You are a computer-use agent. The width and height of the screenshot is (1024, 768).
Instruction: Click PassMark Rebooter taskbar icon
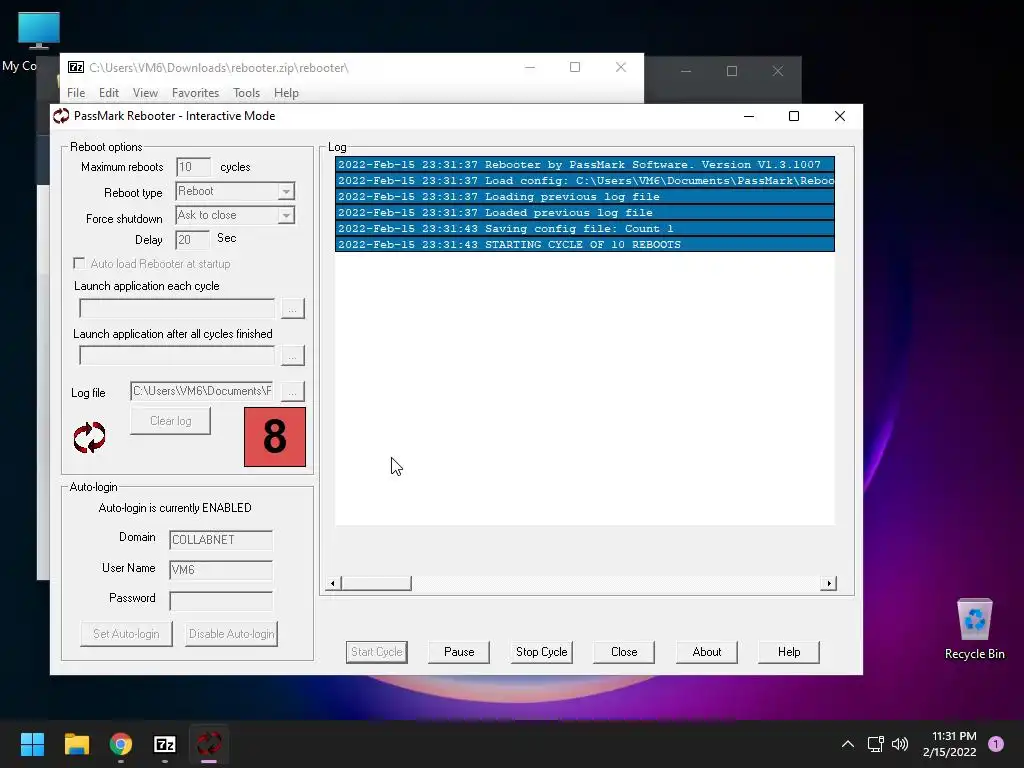tap(209, 744)
